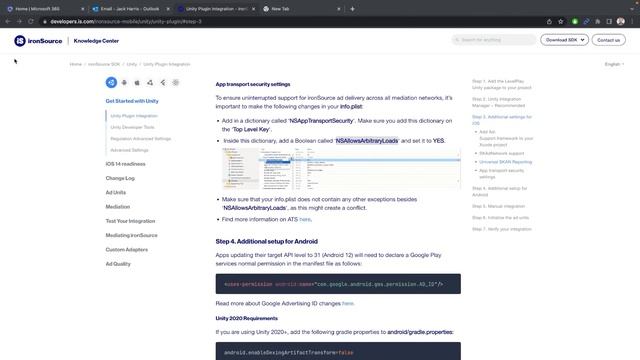Open Get Started with Unity section
640x360 pixels.
point(132,101)
